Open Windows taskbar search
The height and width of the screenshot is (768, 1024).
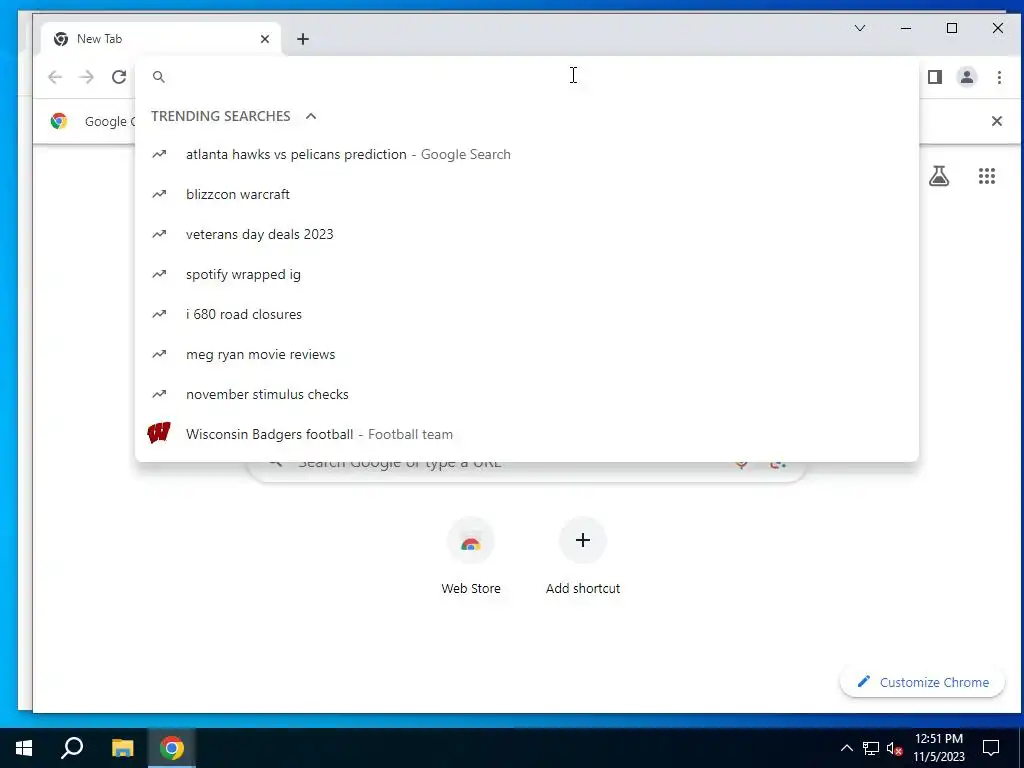click(x=72, y=748)
